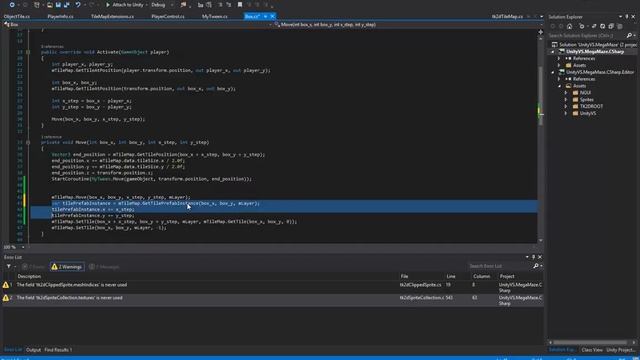640x360 pixels.
Task: Collapse the Move method outline toggle
Action: point(28,142)
